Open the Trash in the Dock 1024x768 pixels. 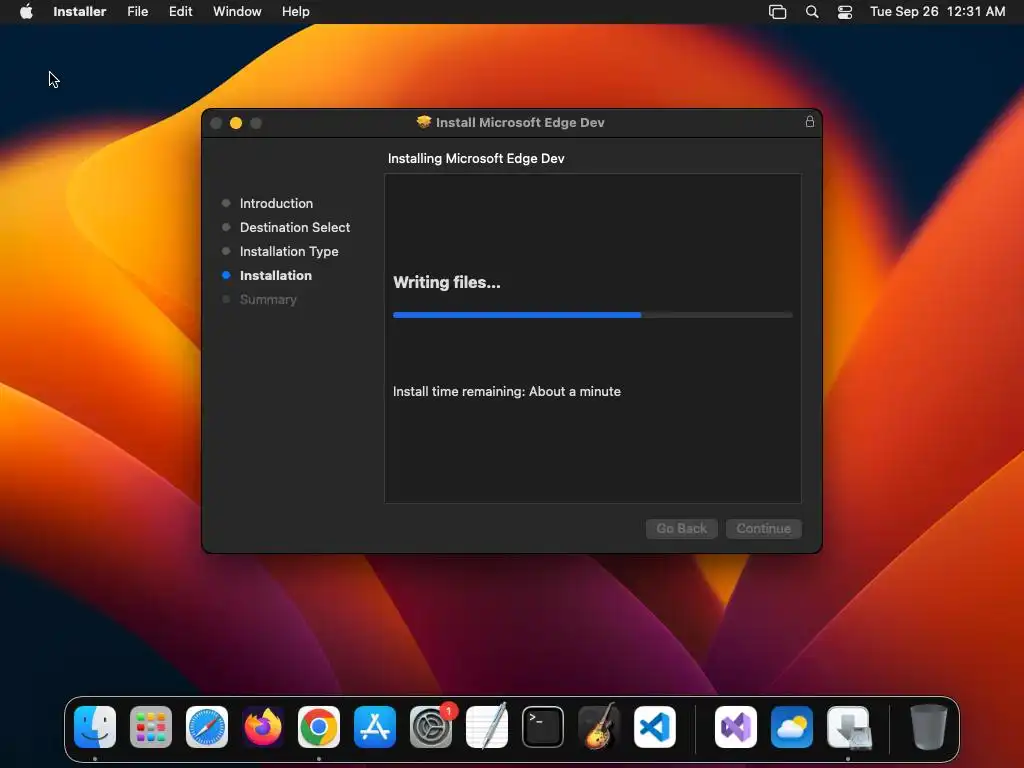928,727
